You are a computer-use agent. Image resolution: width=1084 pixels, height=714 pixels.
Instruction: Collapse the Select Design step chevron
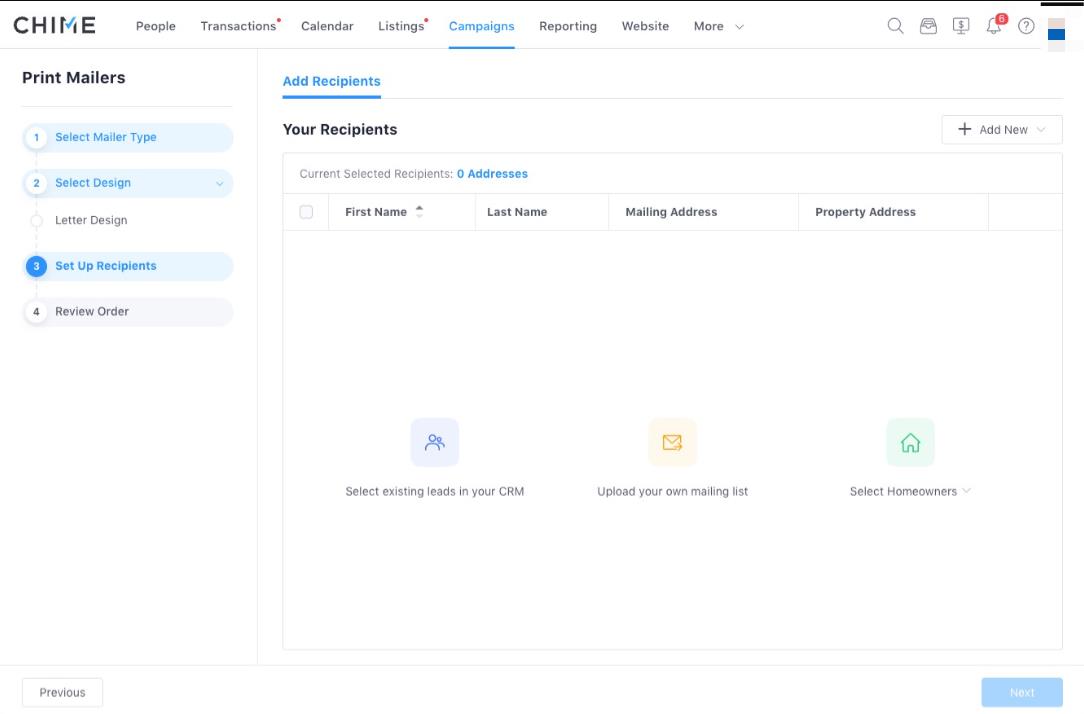coord(220,184)
